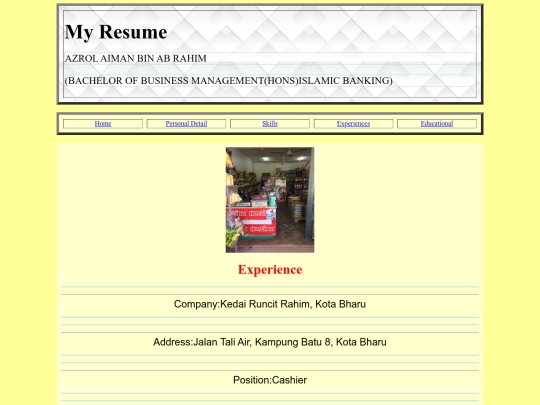Click the red Experience heading
The width and height of the screenshot is (540, 405).
click(x=270, y=270)
